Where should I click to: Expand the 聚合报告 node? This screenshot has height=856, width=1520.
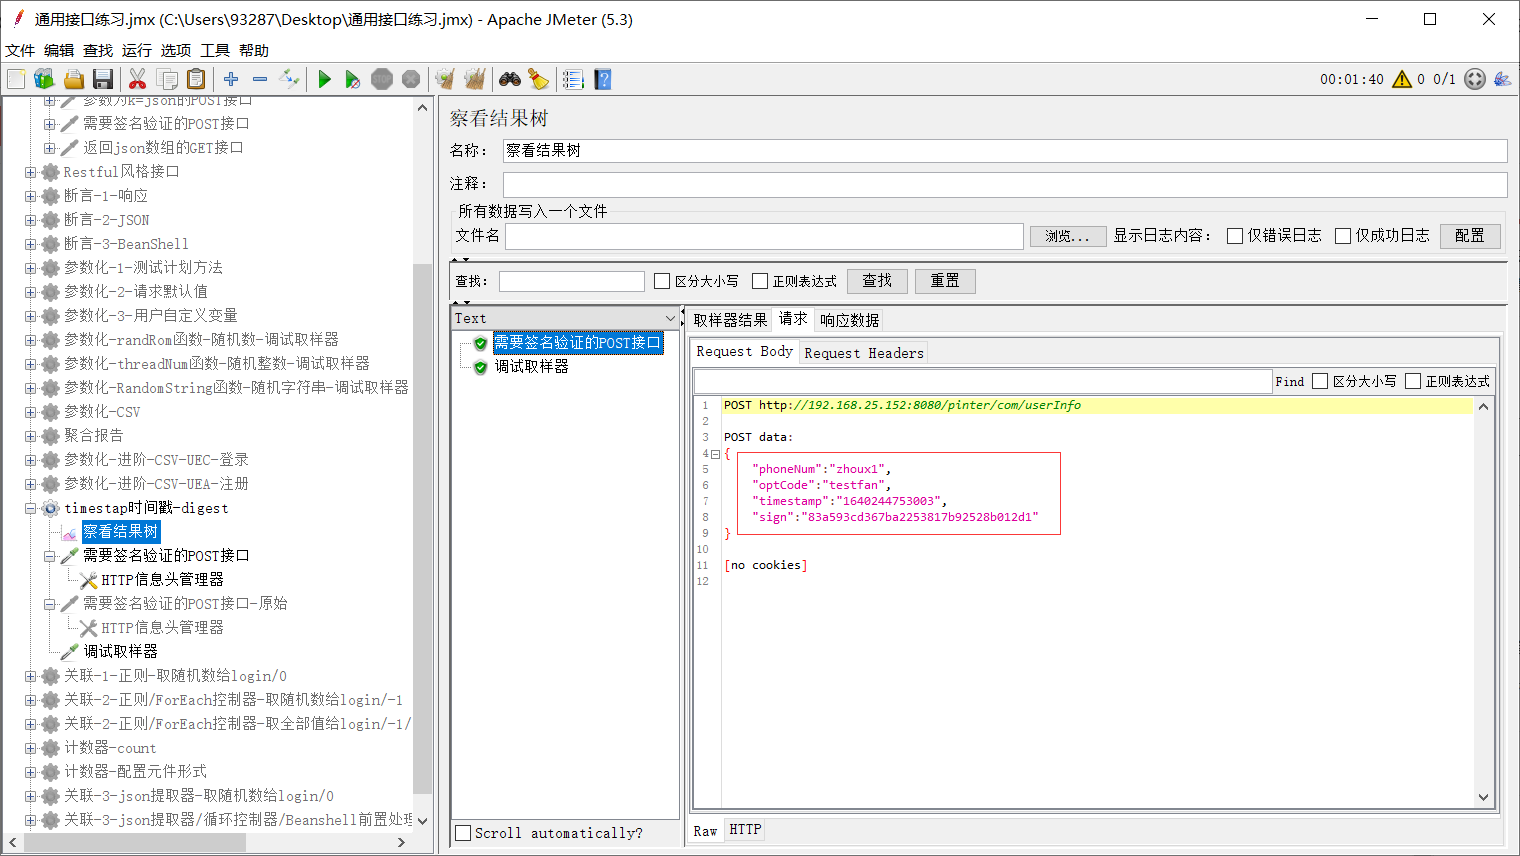31,436
